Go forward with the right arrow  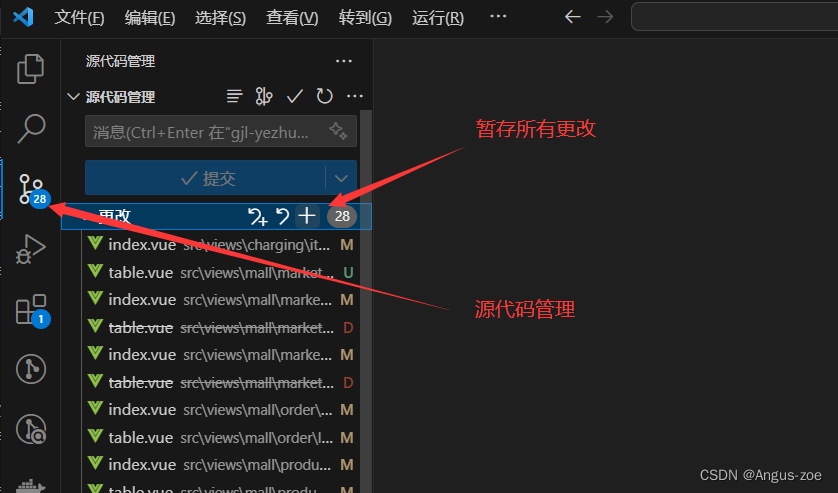click(x=605, y=17)
